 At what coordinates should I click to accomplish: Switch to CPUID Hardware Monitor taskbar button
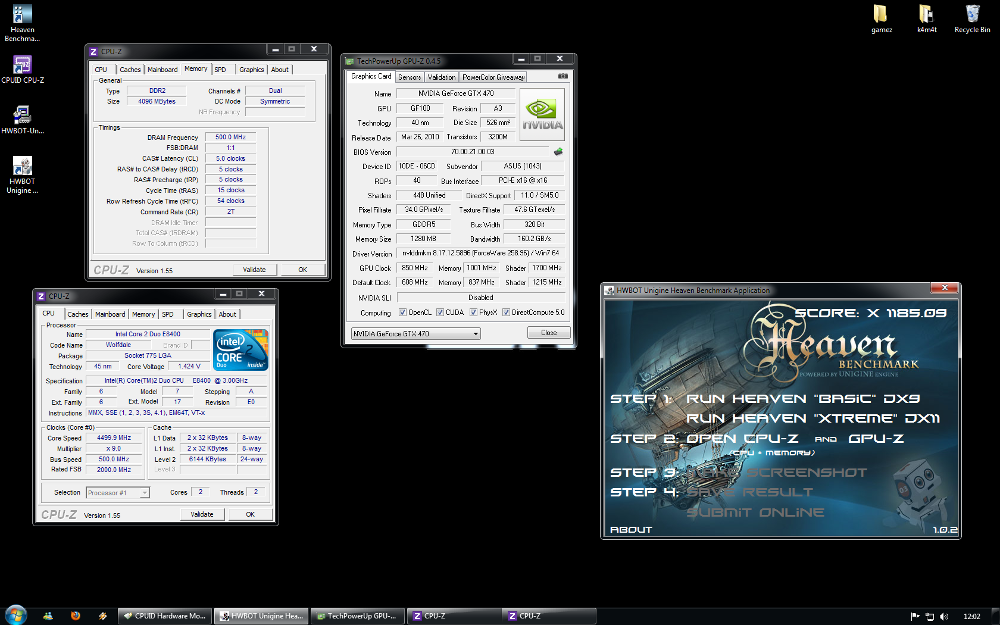click(x=165, y=616)
